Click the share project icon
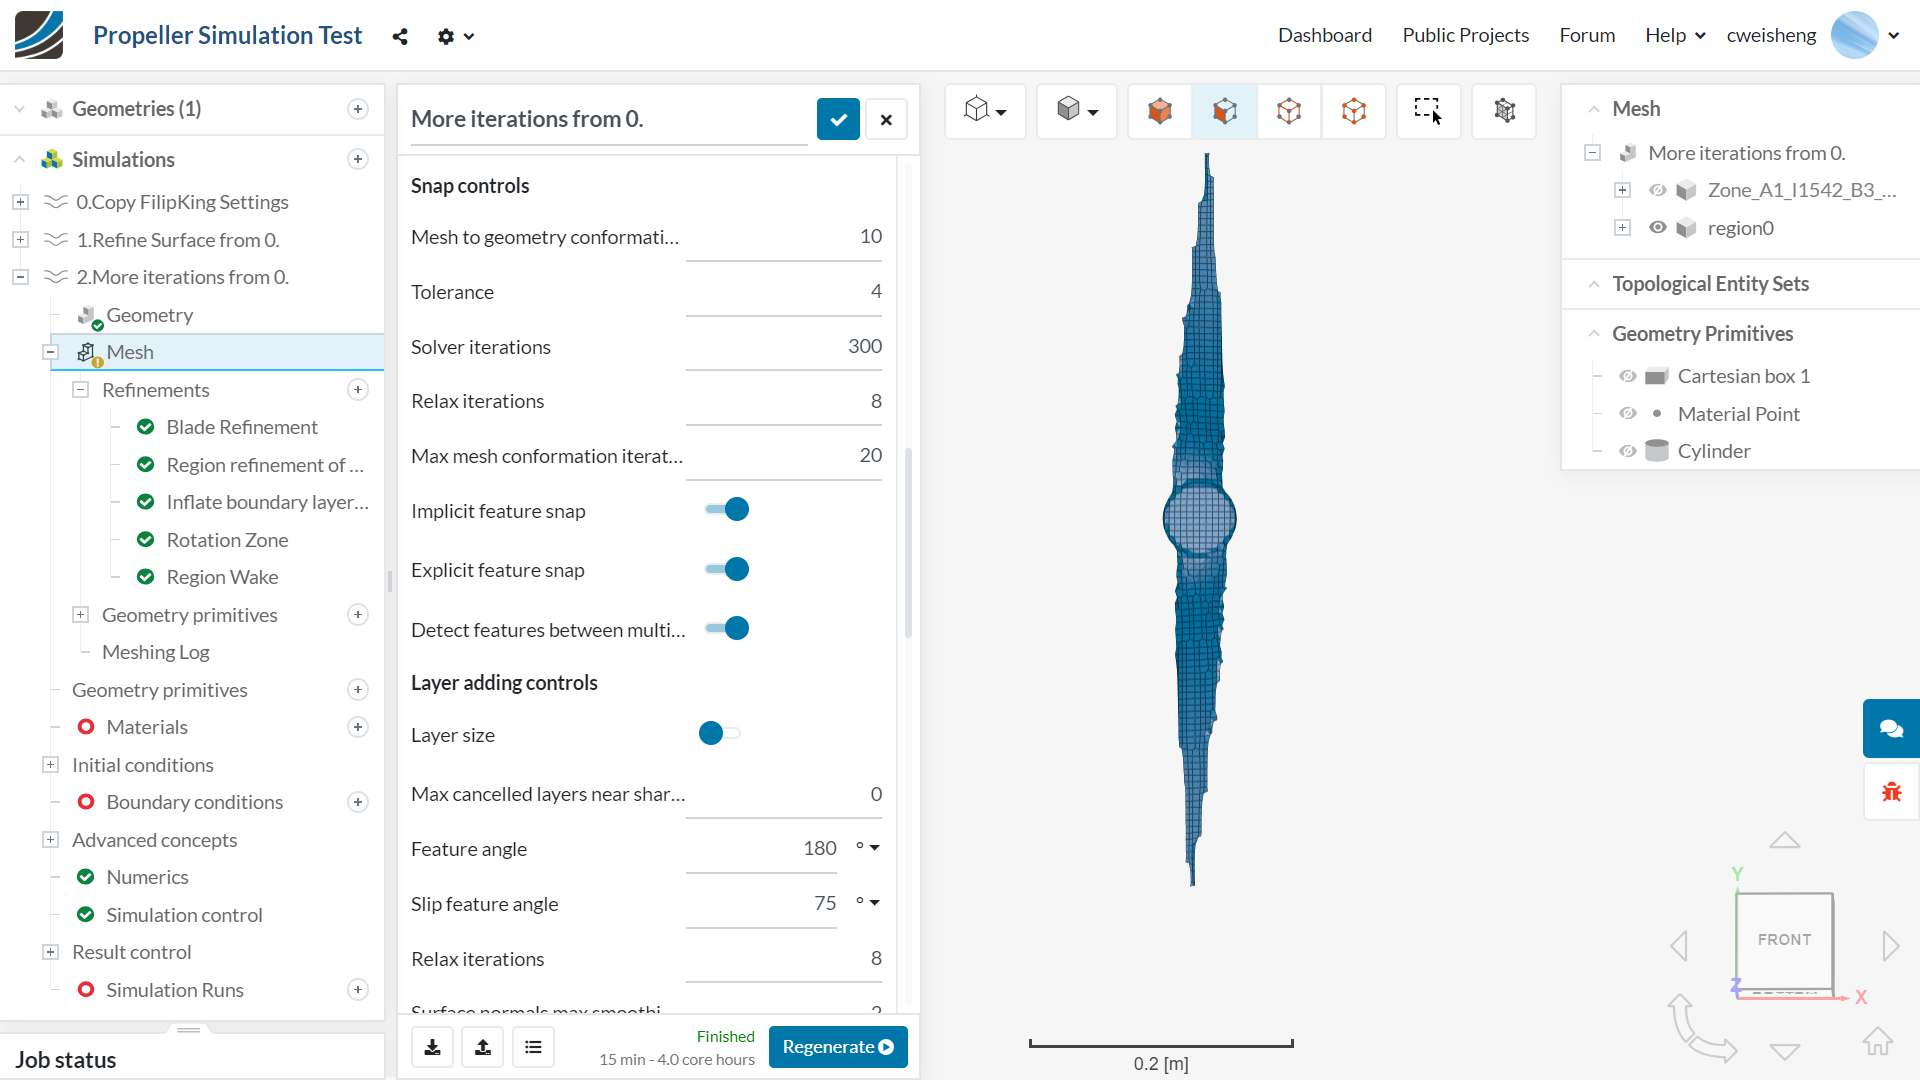The width and height of the screenshot is (1920, 1080). pos(400,37)
